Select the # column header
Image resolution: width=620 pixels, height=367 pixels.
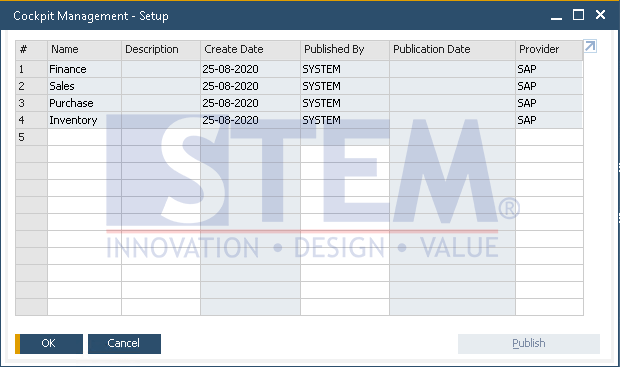[x=31, y=50]
